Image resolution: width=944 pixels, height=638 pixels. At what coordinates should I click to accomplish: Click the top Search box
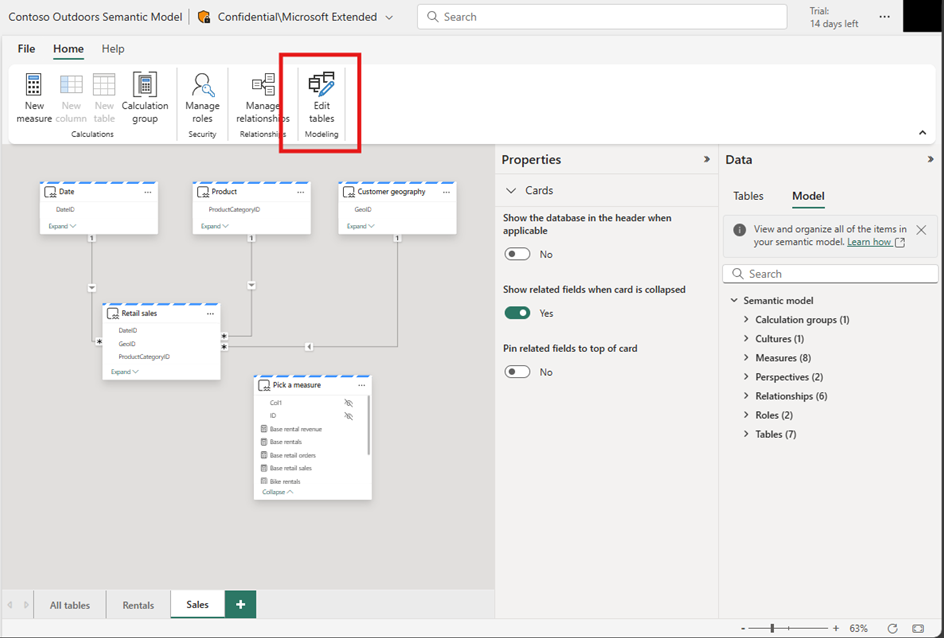coord(602,17)
